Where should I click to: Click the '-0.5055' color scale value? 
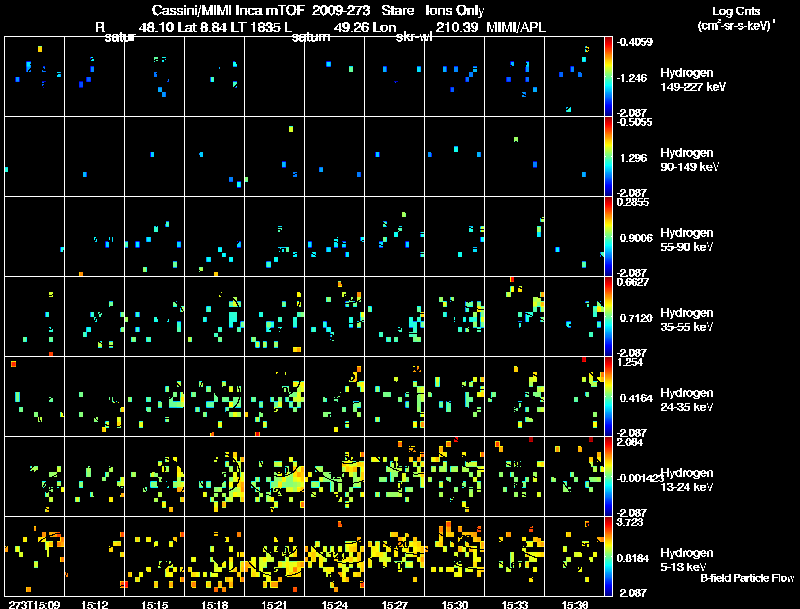634,122
